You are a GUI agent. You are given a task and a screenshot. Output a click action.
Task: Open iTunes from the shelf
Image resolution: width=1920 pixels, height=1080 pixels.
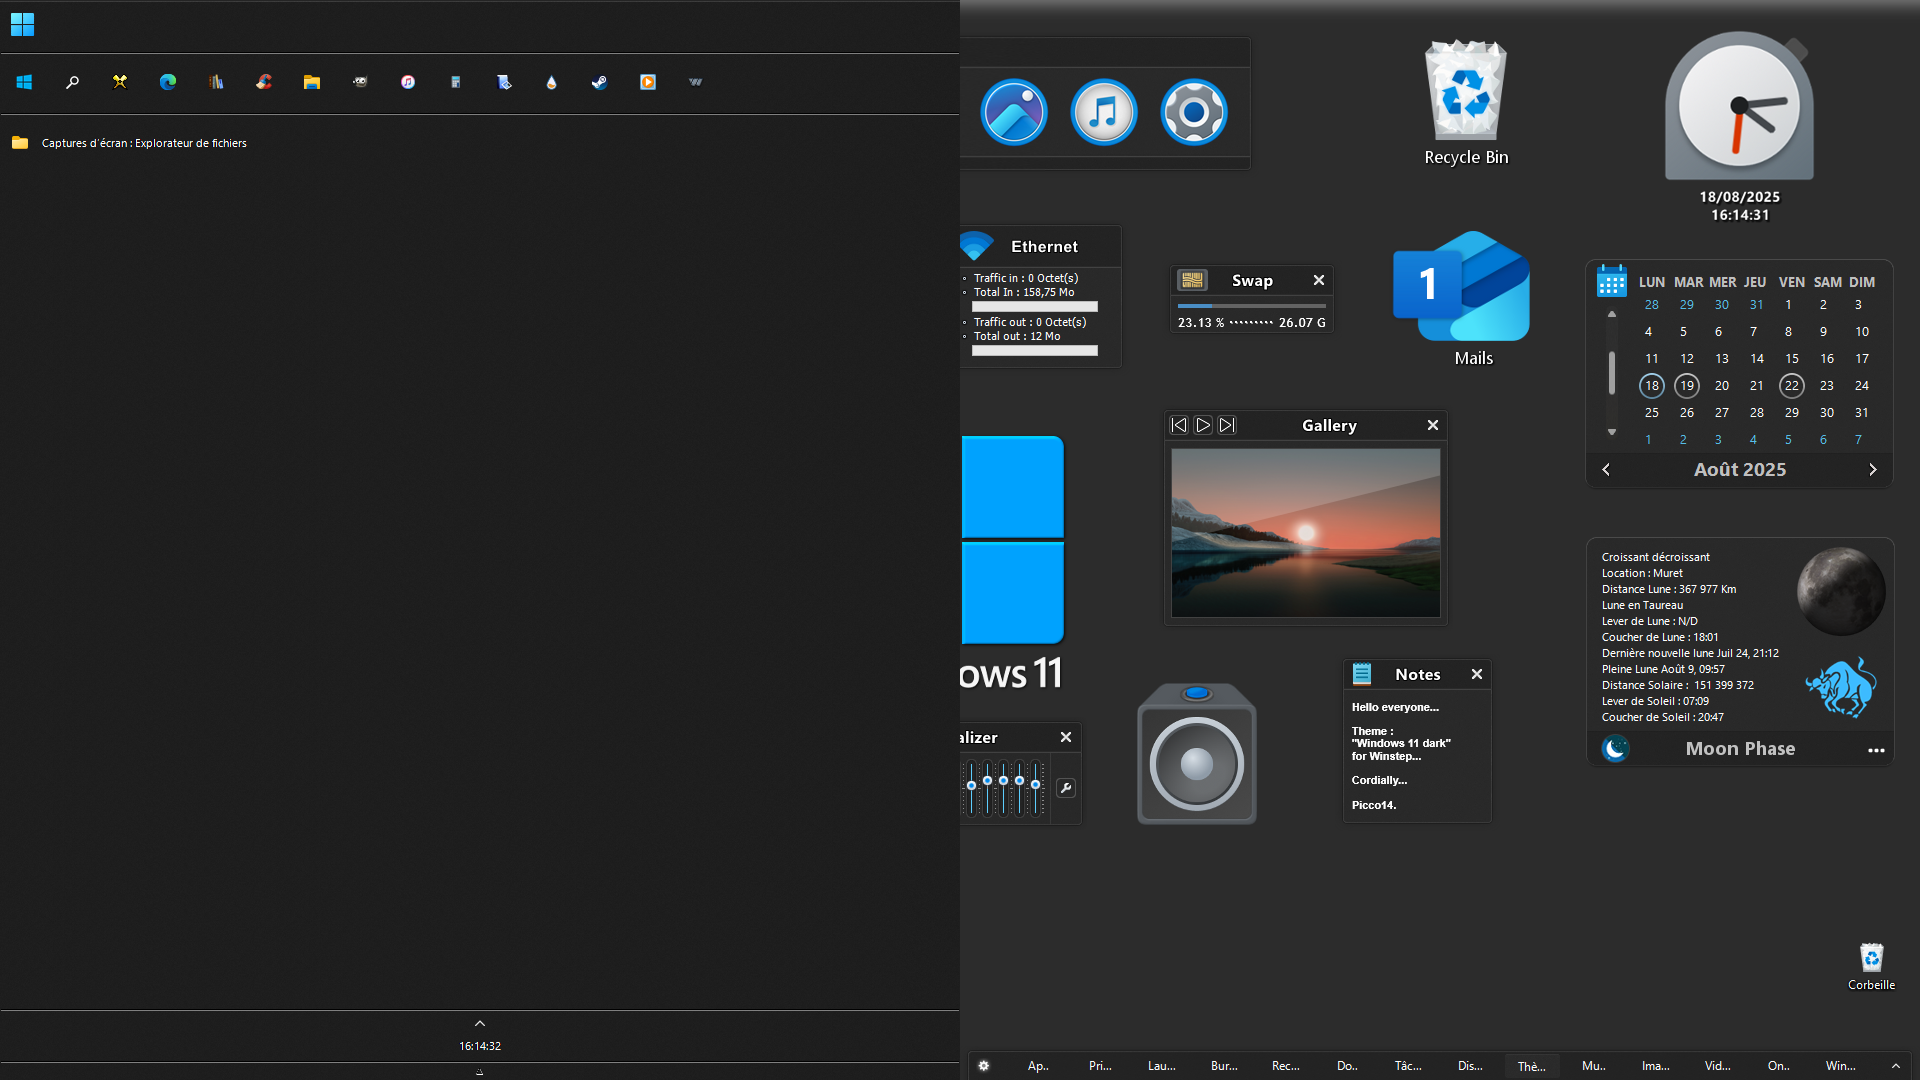(x=408, y=82)
